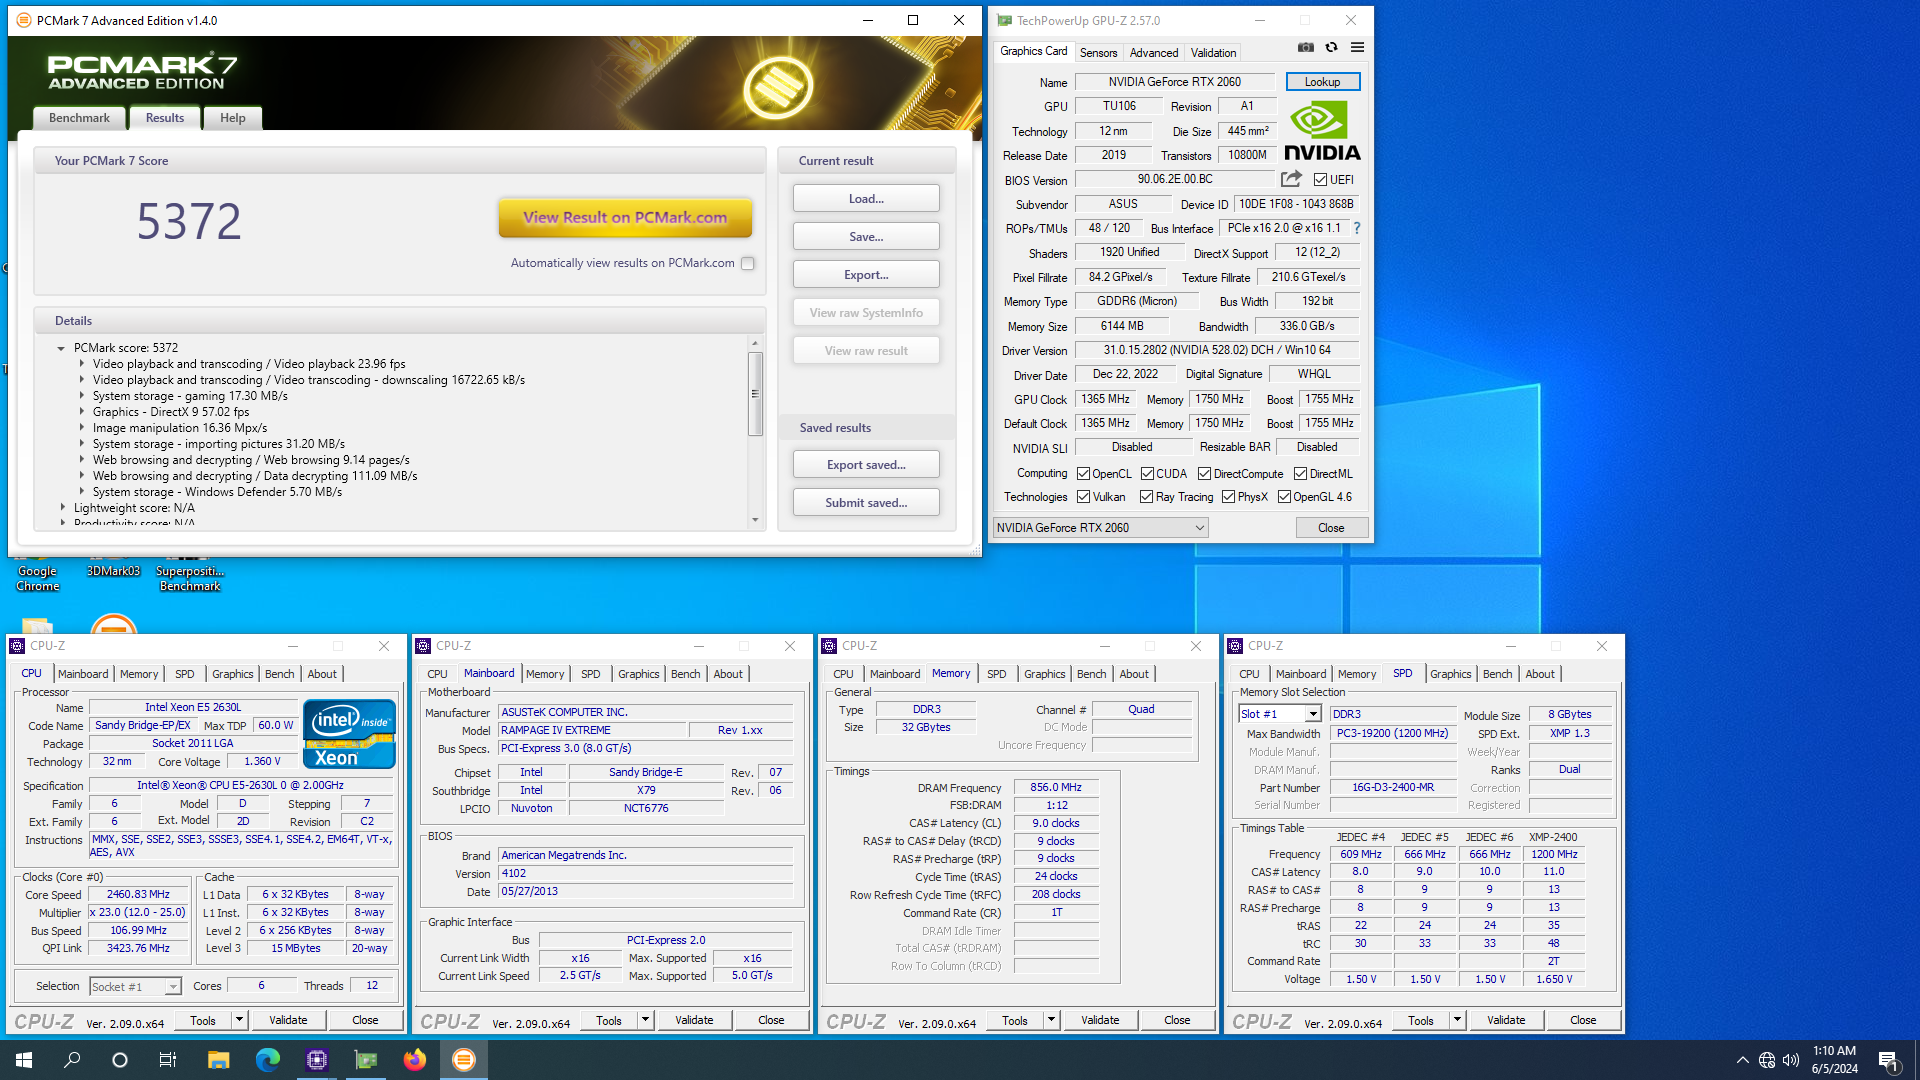1920x1080 pixels.
Task: Switch to CPU-Z taskbar icon
Action: pyautogui.click(x=317, y=1060)
